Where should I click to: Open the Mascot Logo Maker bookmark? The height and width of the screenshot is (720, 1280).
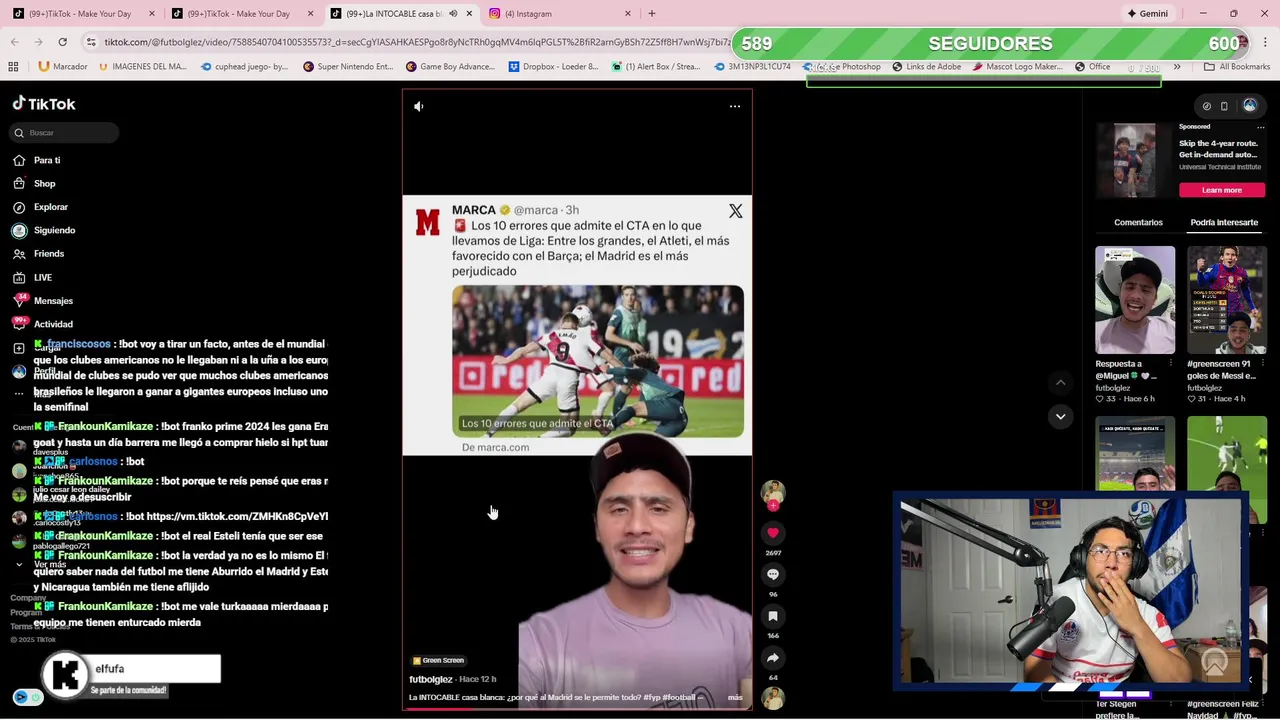(x=1016, y=67)
